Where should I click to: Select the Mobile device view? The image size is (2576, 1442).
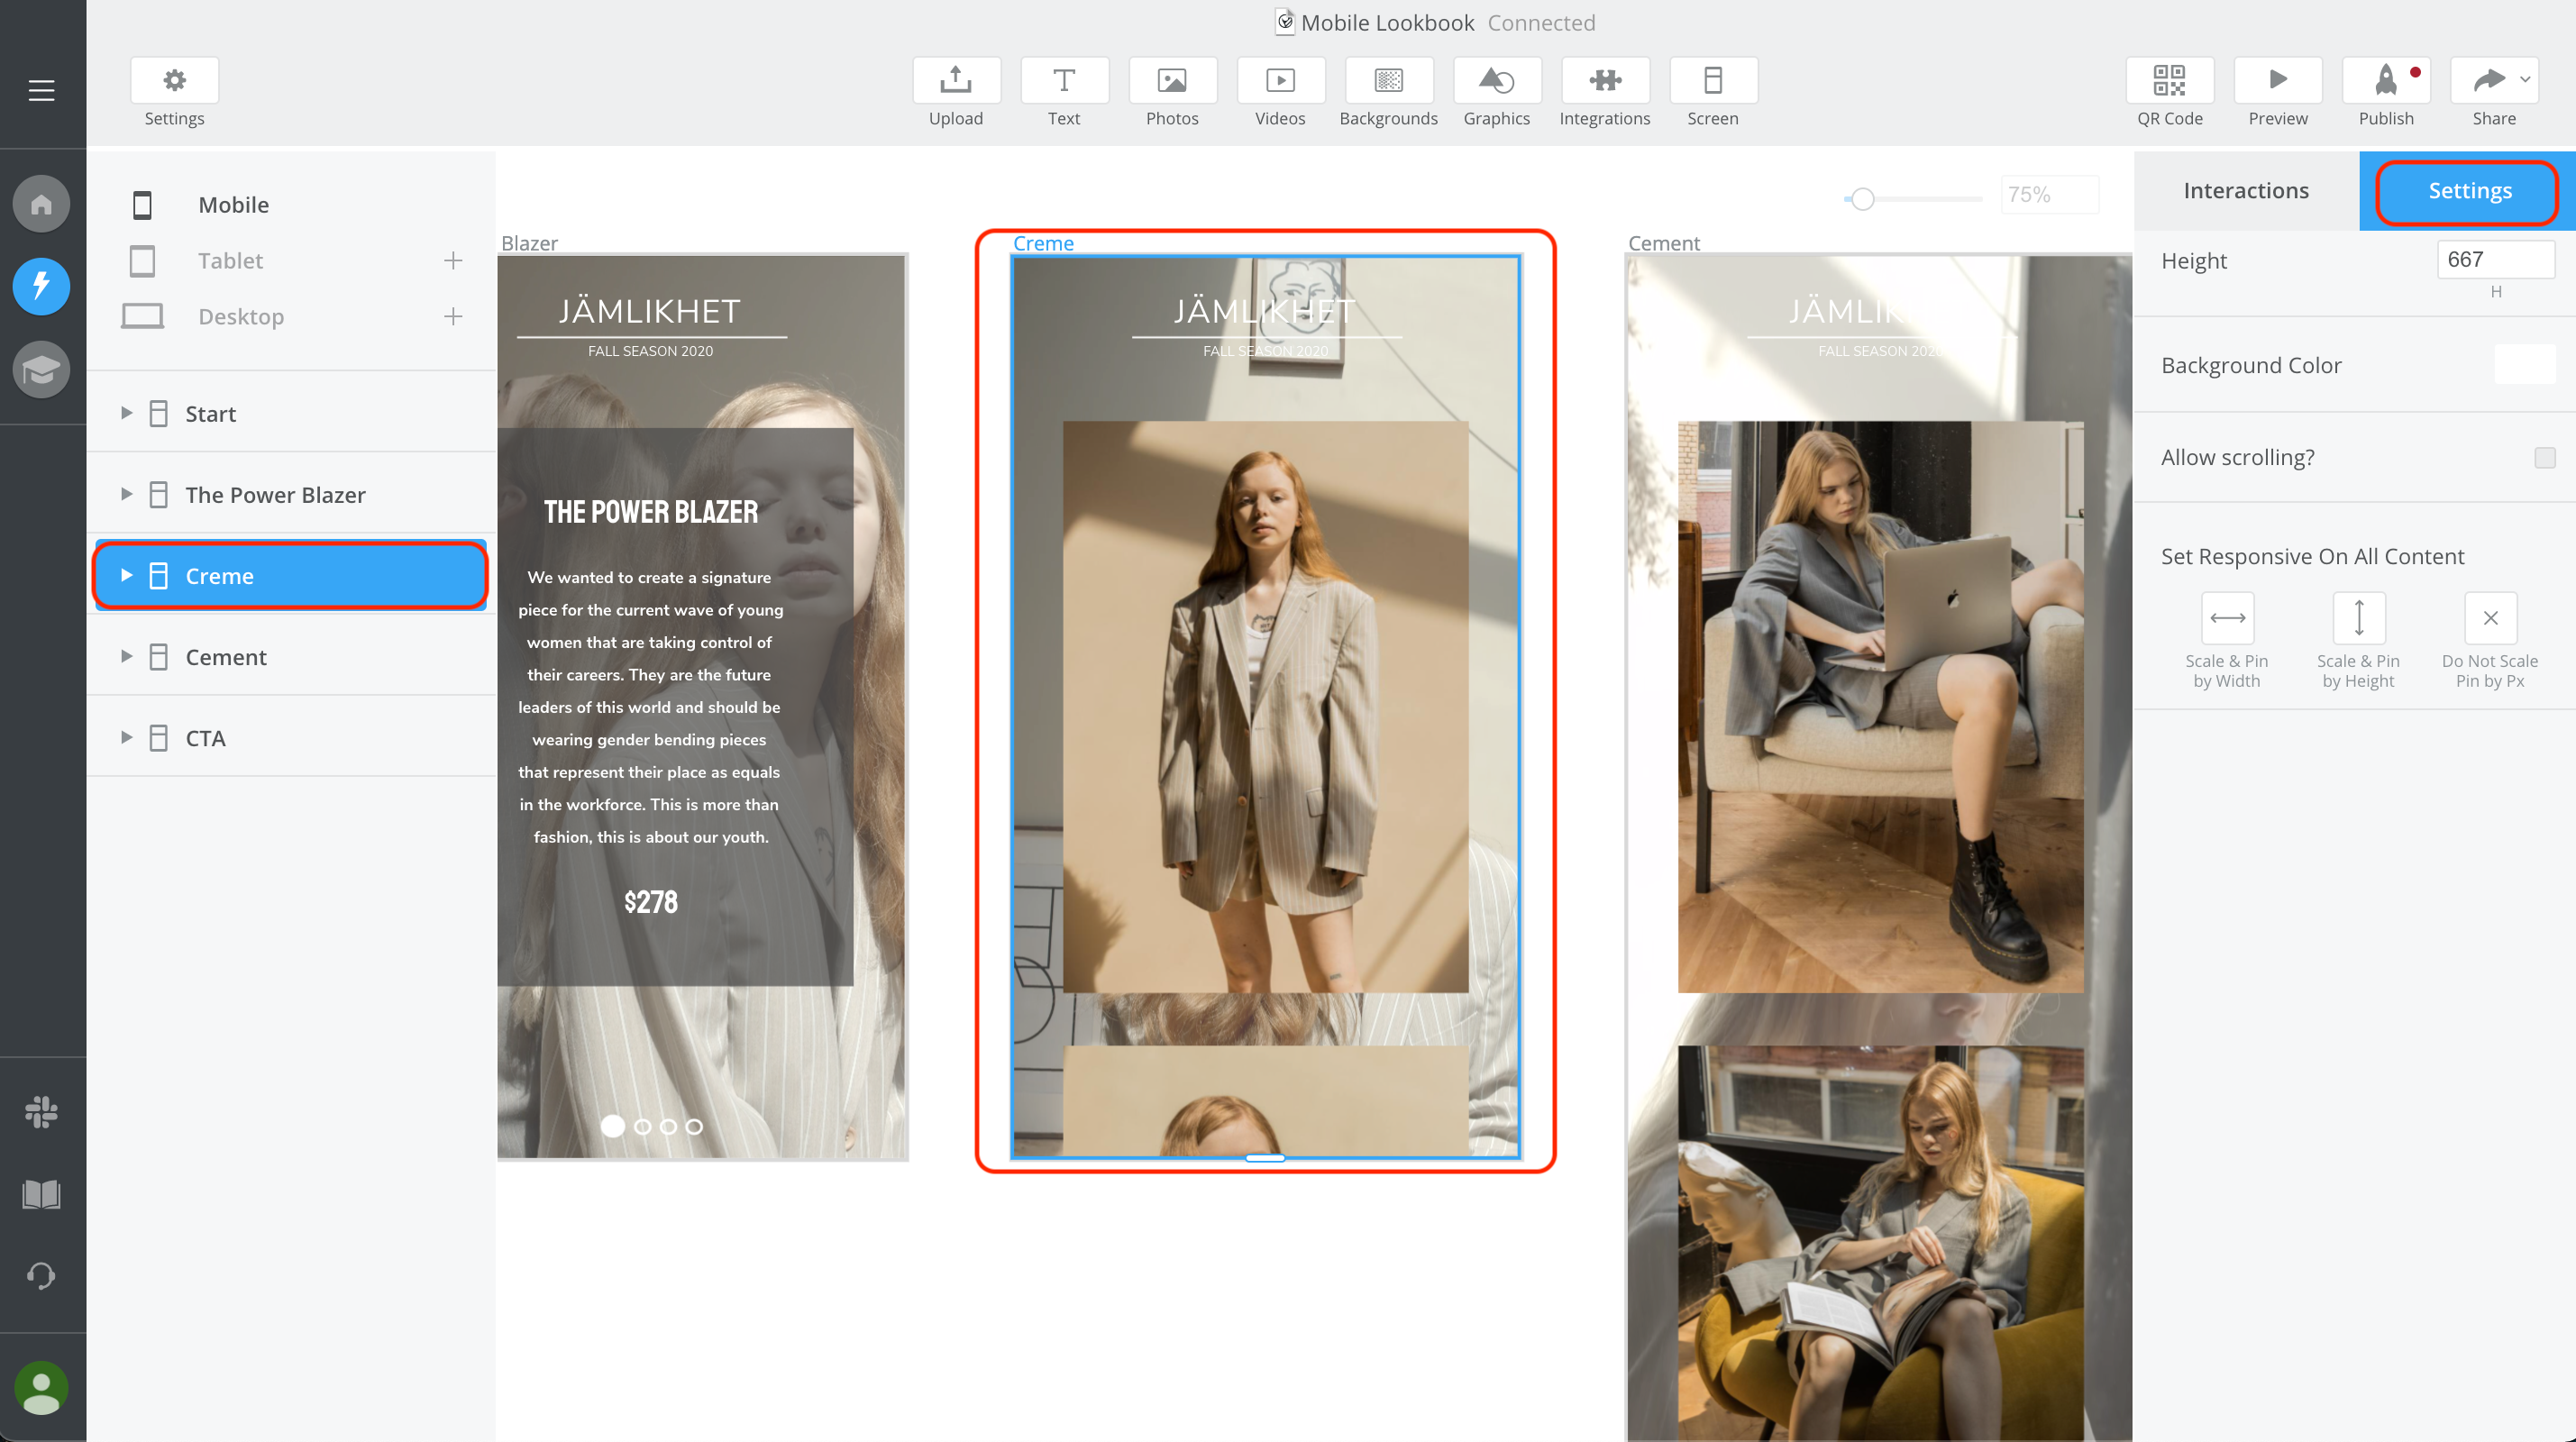pos(232,205)
